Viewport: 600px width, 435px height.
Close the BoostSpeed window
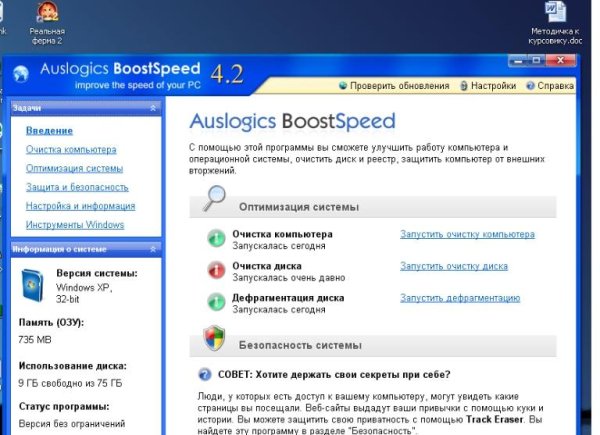(x=561, y=60)
